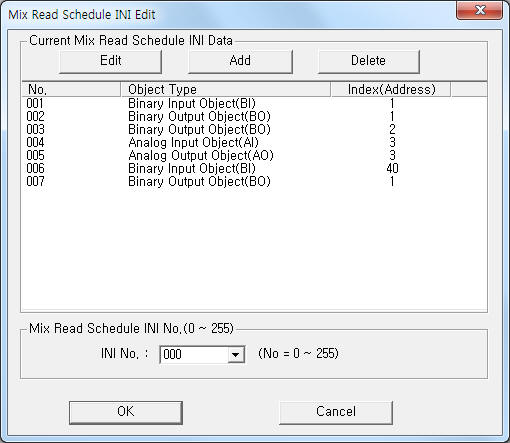Select row 005 Analog Output Object(AO)

click(x=255, y=155)
